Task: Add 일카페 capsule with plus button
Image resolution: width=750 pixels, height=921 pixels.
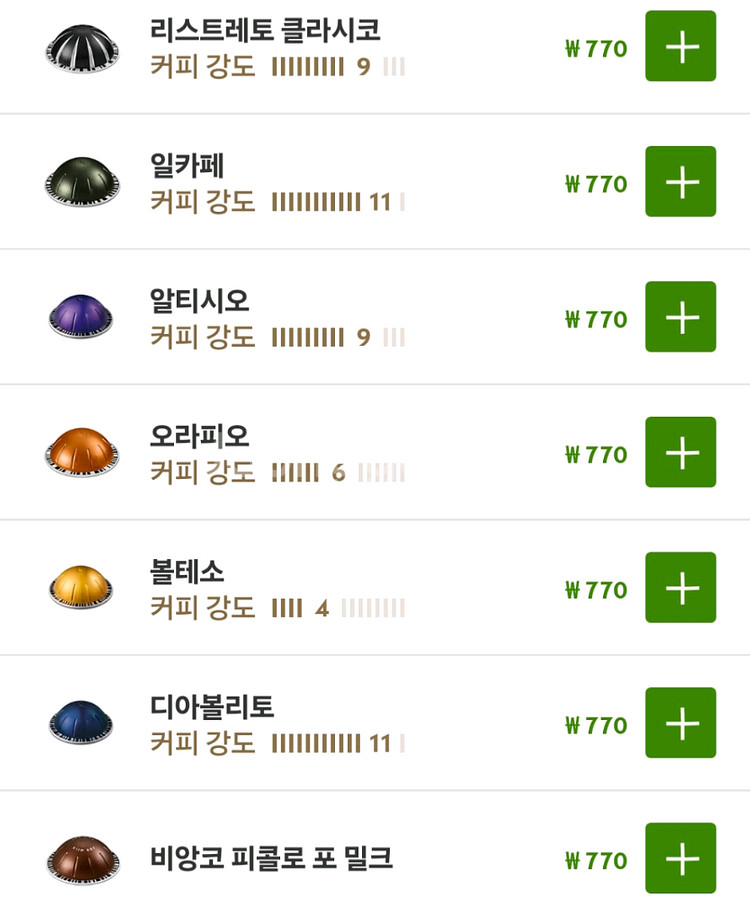Action: point(680,182)
